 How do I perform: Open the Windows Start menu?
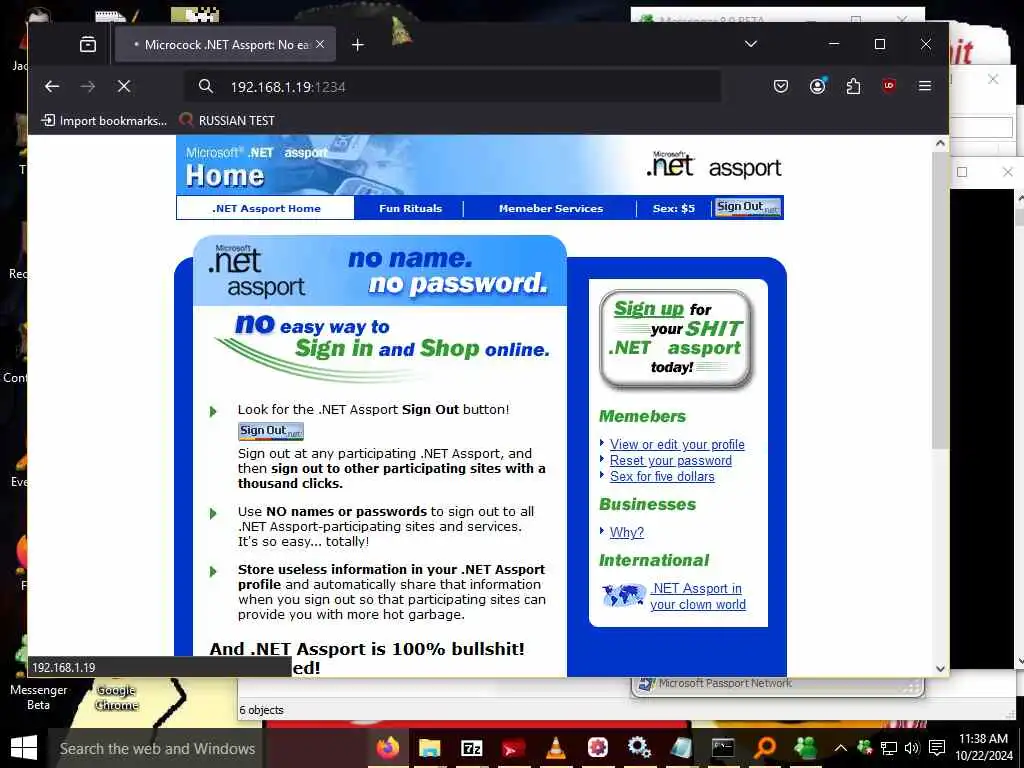[24, 748]
